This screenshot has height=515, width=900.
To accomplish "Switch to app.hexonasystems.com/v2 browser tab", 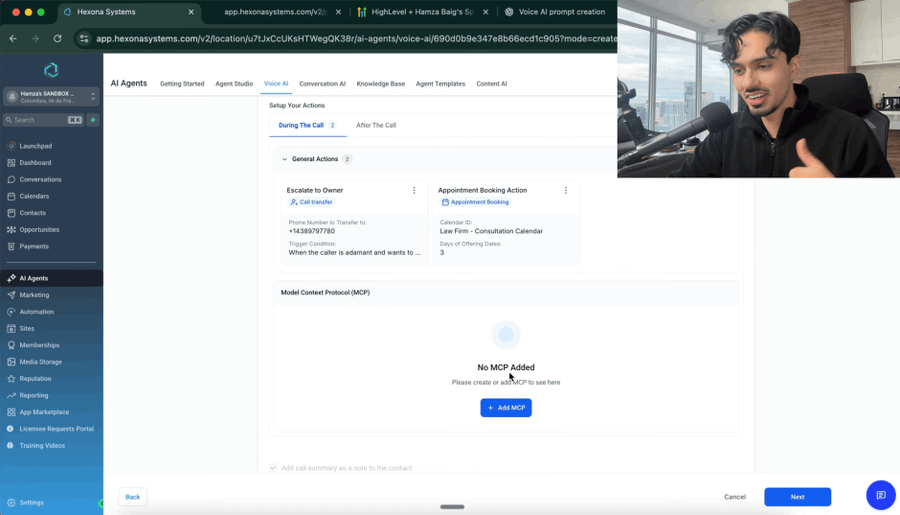I will tap(276, 12).
